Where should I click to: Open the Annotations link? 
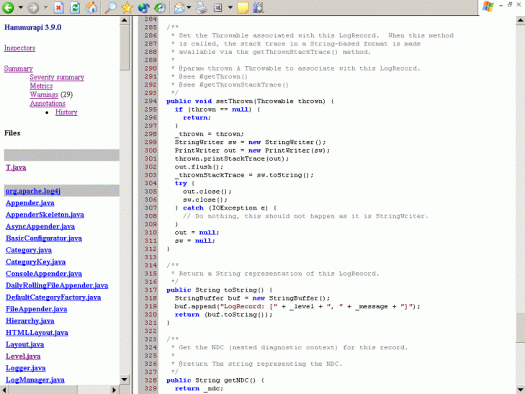pos(48,103)
